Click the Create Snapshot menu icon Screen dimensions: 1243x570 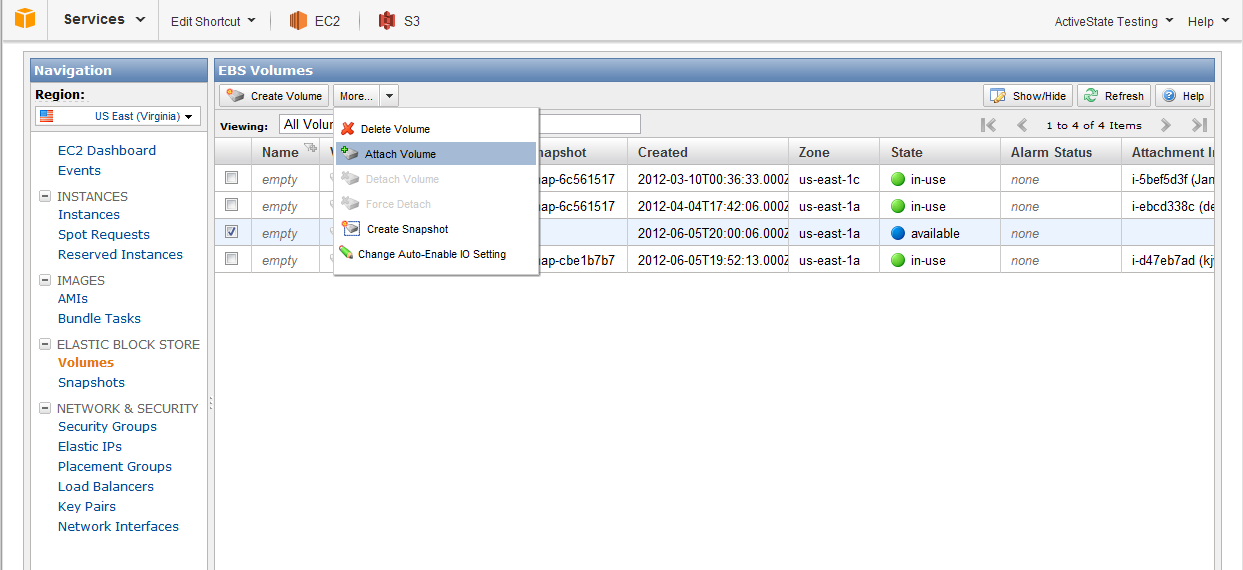click(350, 228)
